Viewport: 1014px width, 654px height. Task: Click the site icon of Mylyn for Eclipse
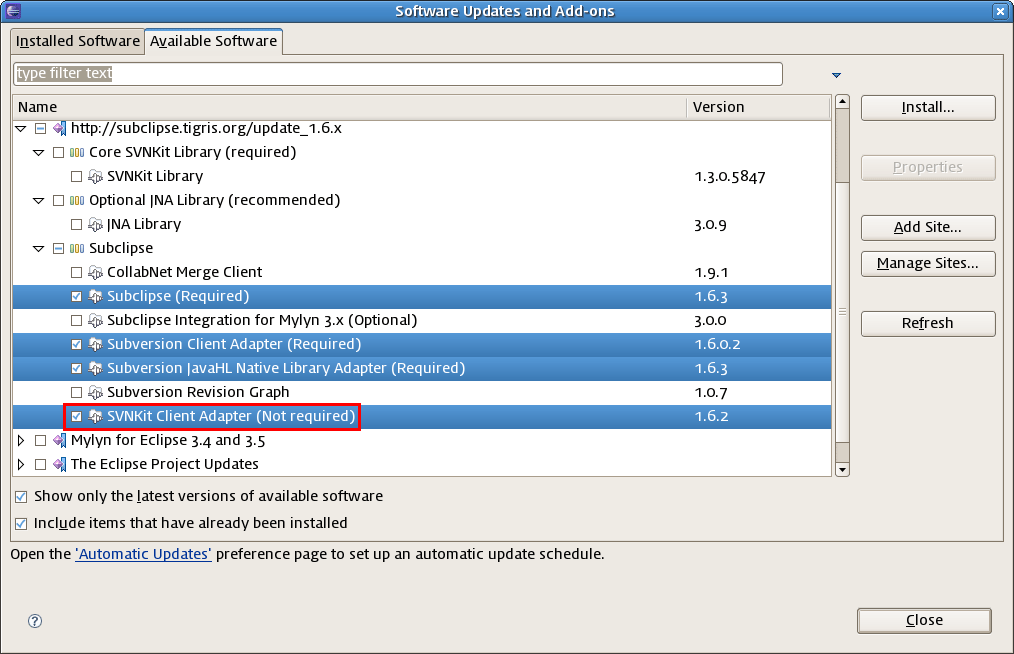coord(59,441)
